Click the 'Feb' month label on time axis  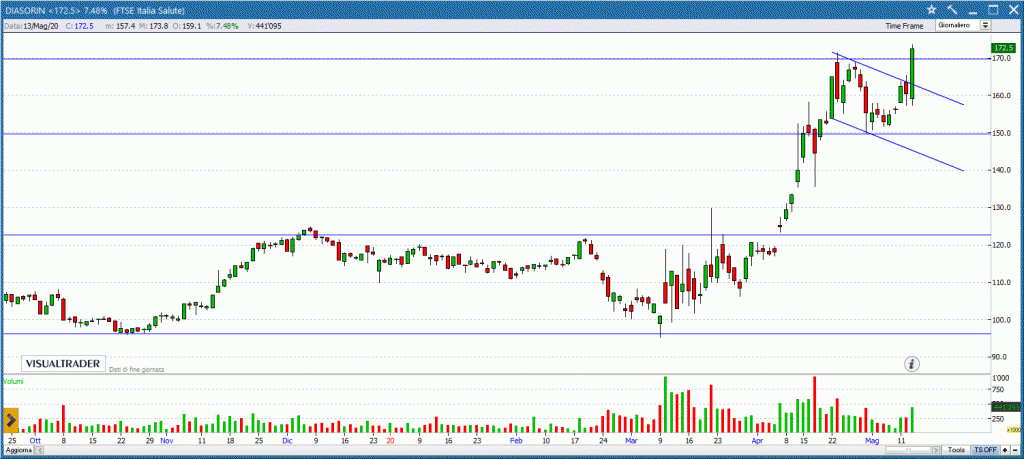point(516,441)
